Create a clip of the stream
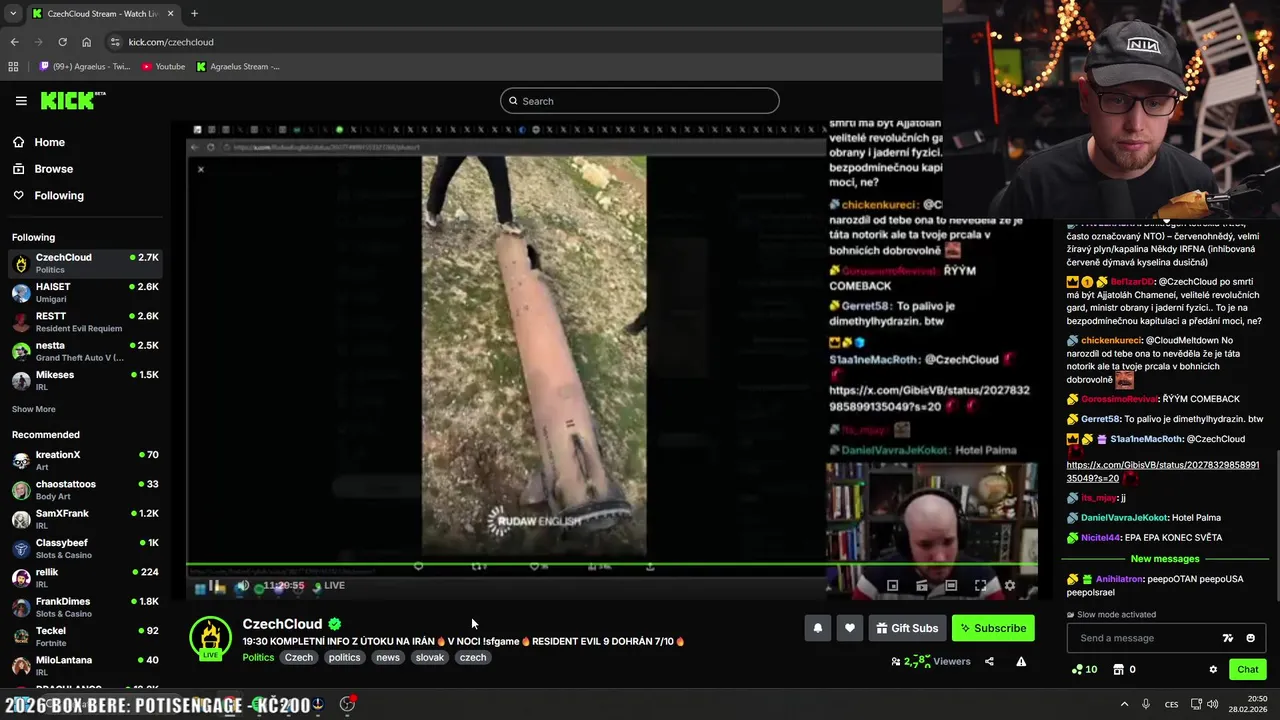 [x=922, y=586]
